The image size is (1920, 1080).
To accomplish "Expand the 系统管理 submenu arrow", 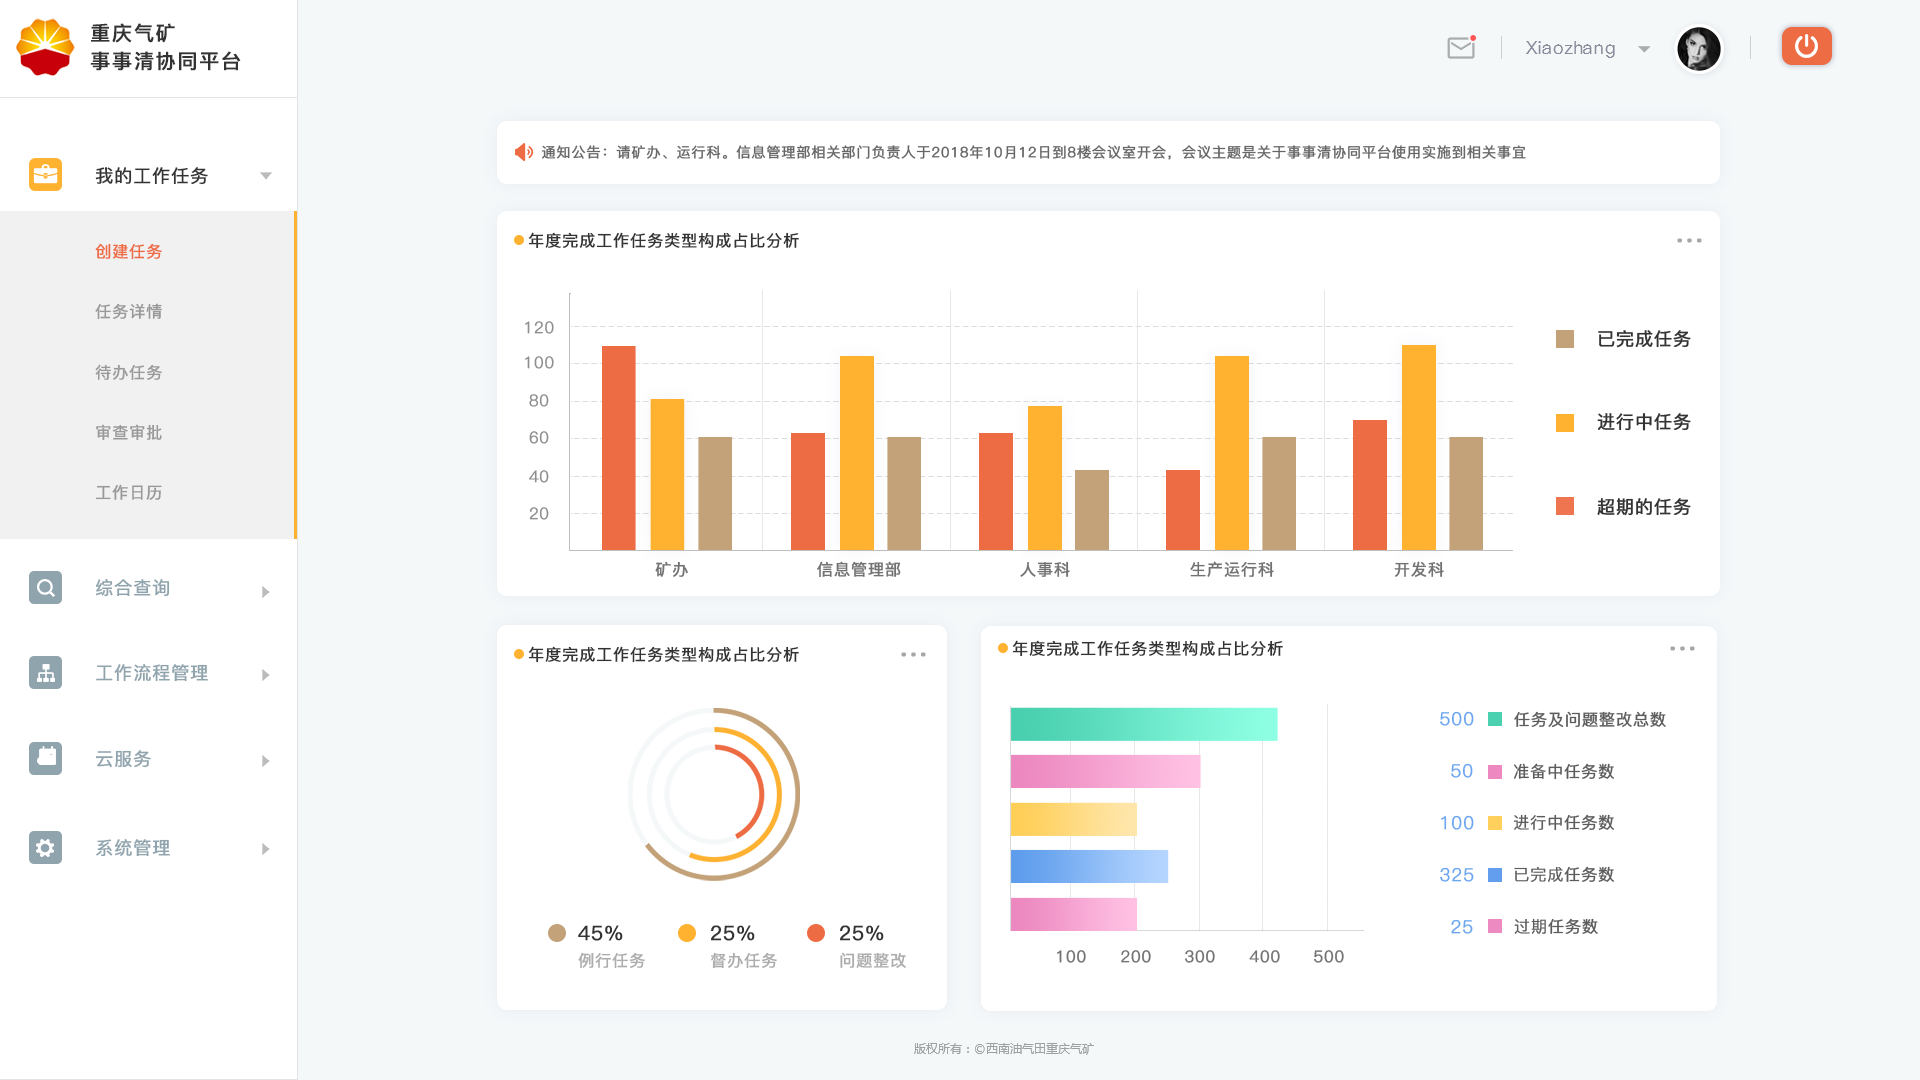I will pyautogui.click(x=266, y=849).
